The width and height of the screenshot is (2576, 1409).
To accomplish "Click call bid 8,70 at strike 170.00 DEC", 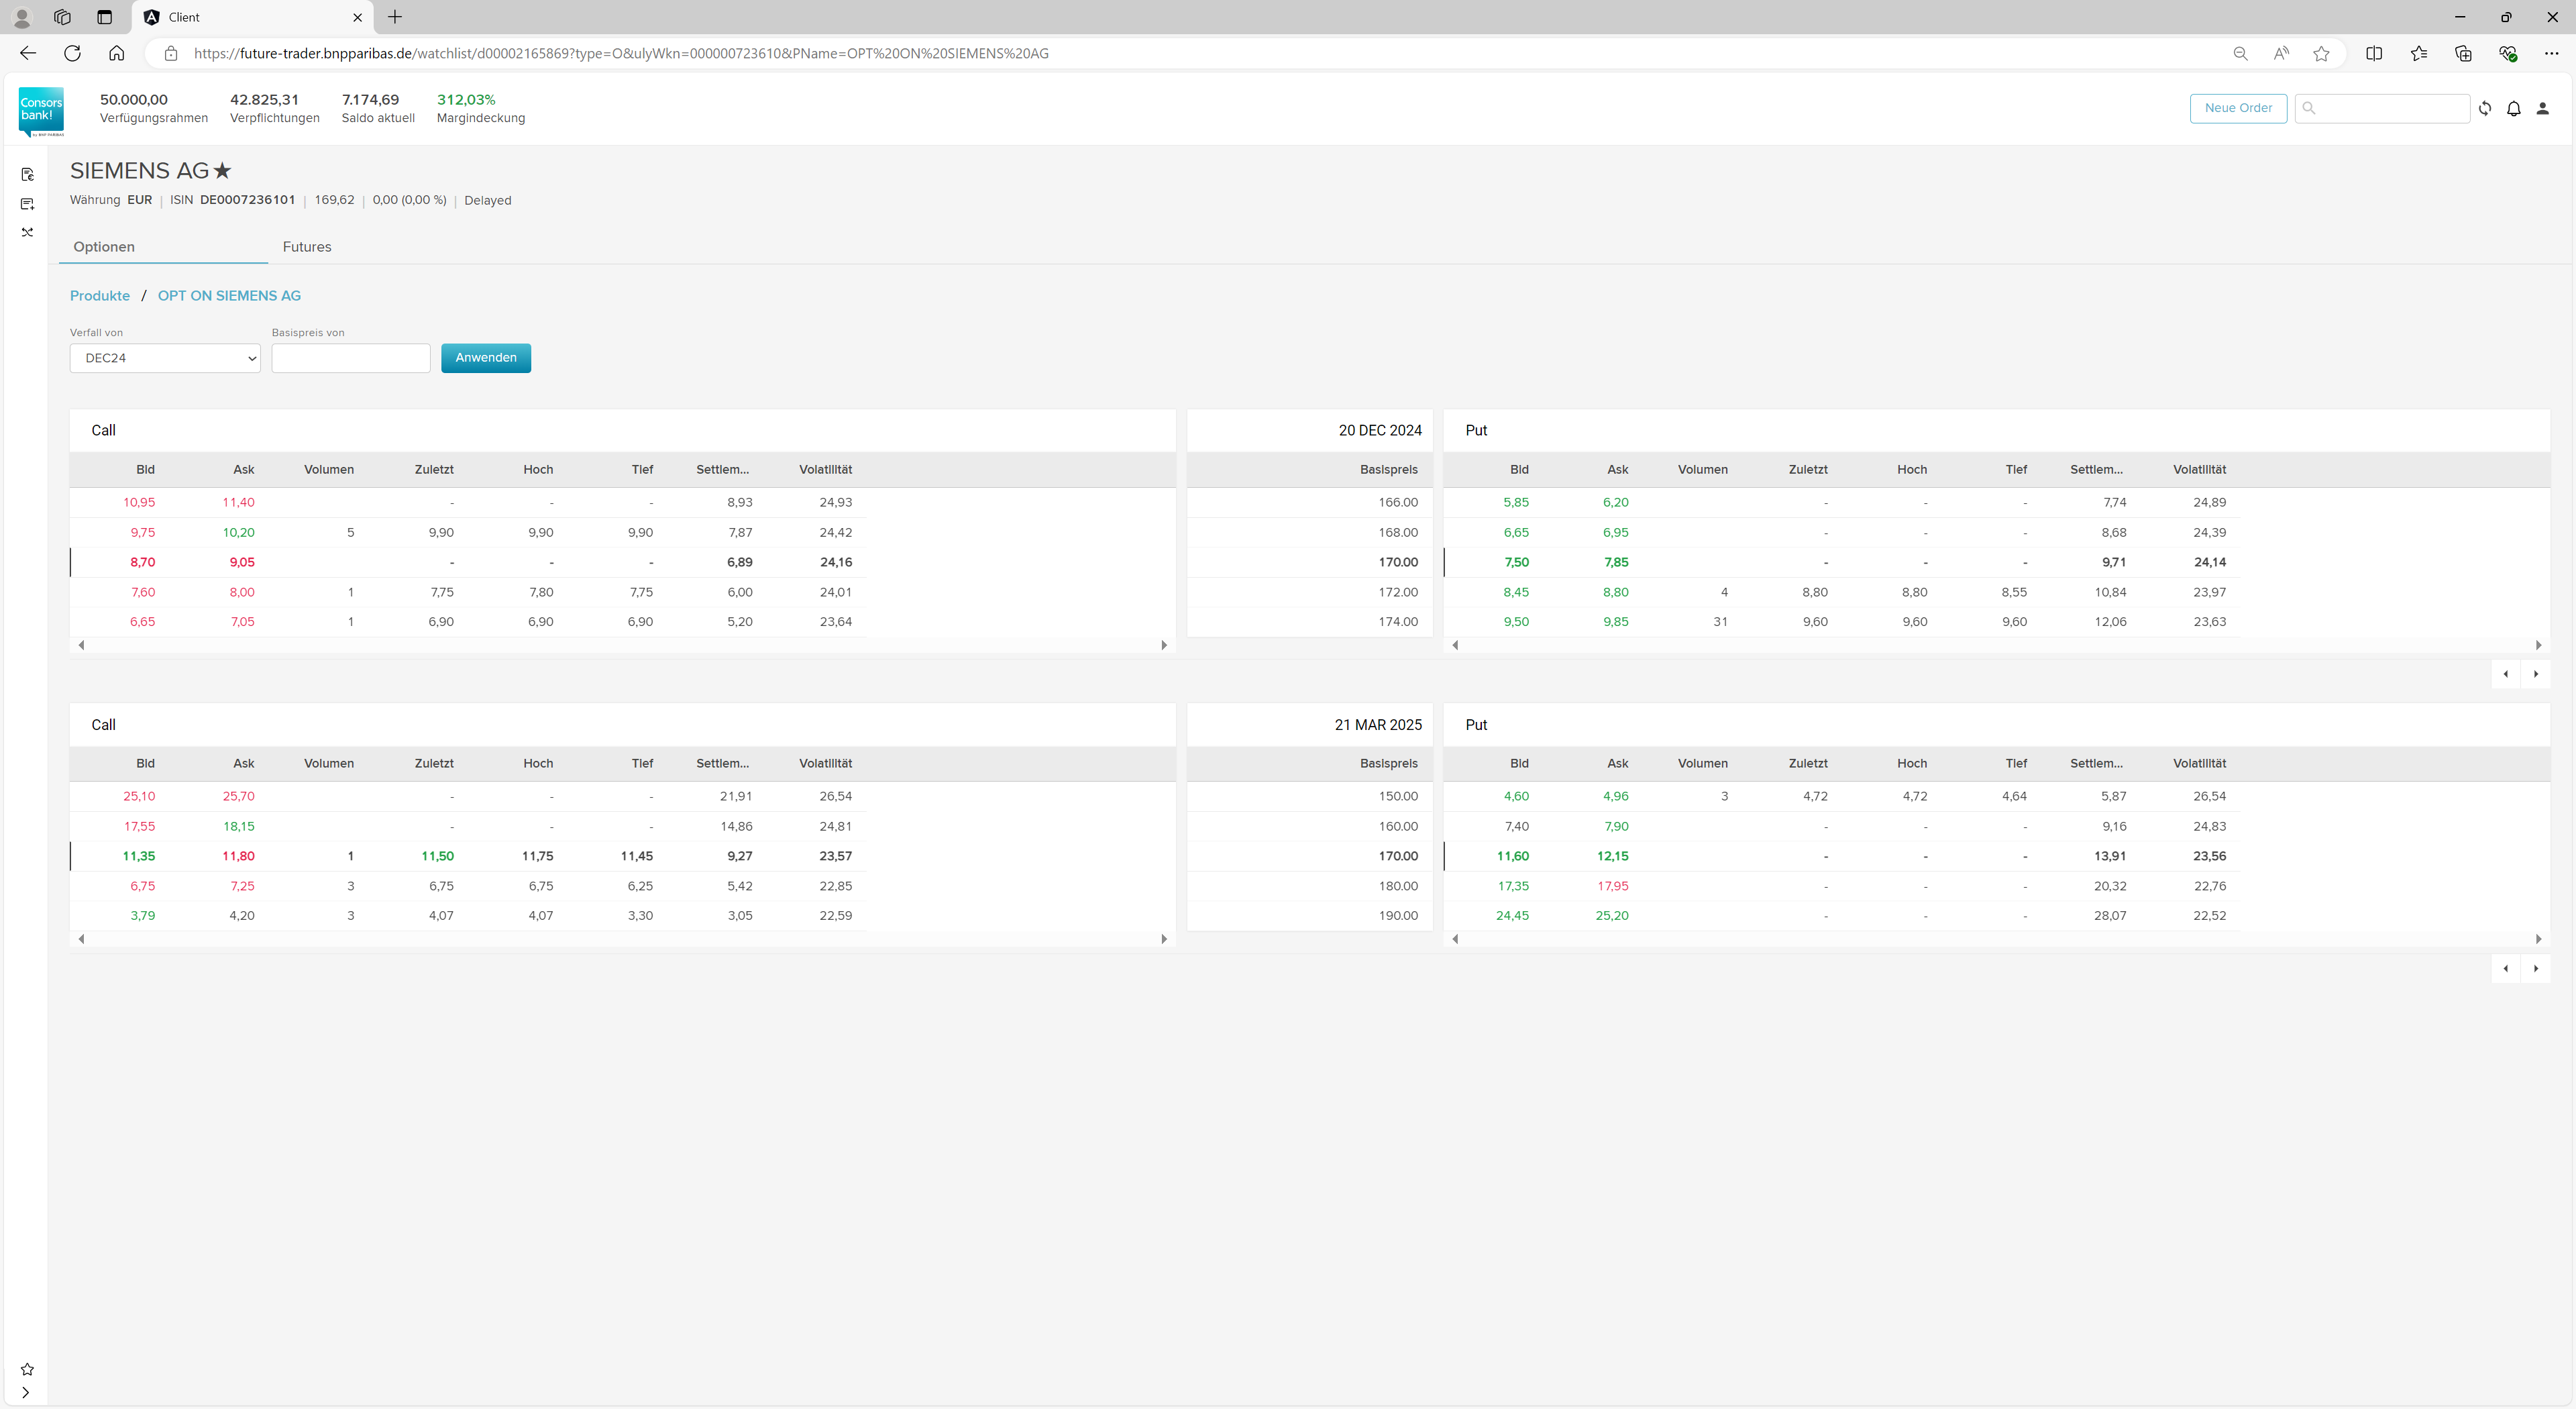I will [x=142, y=563].
